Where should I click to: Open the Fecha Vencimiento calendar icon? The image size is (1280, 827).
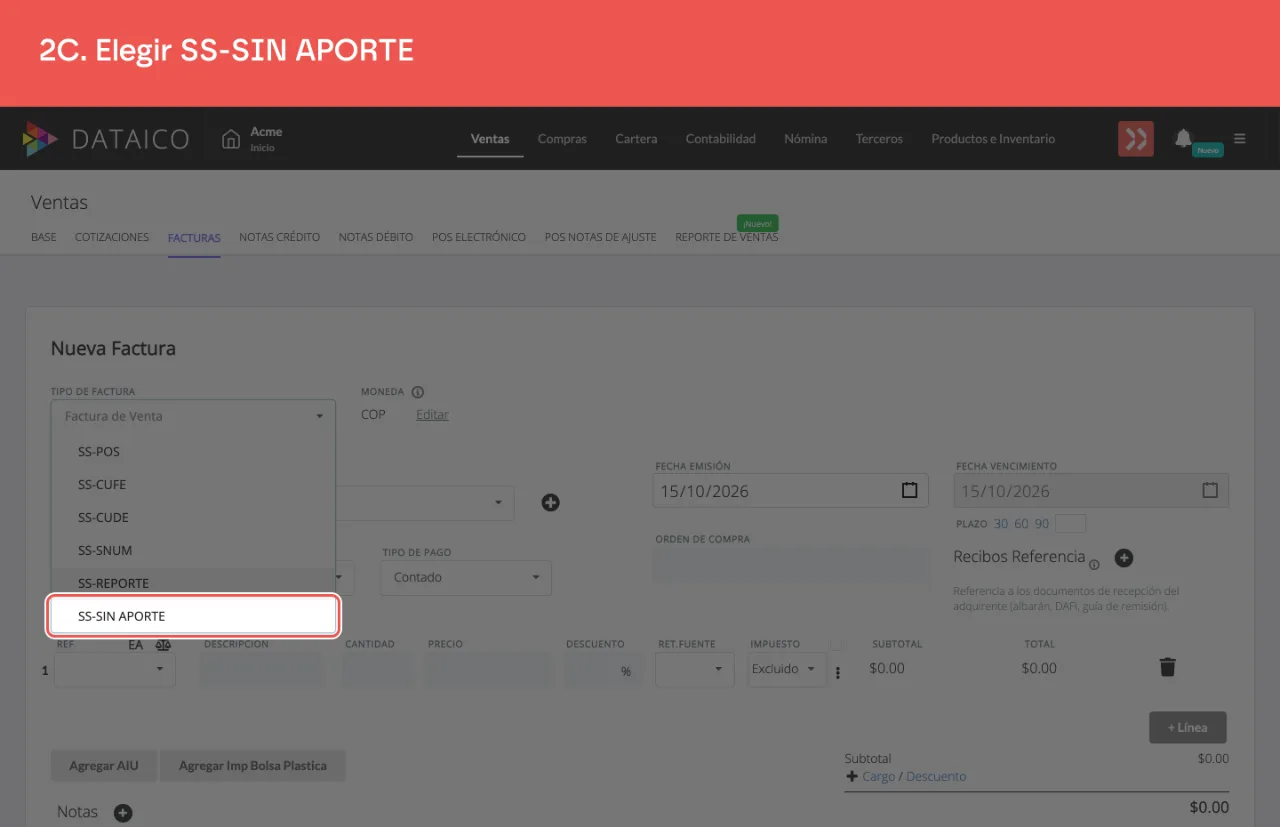click(x=1210, y=490)
